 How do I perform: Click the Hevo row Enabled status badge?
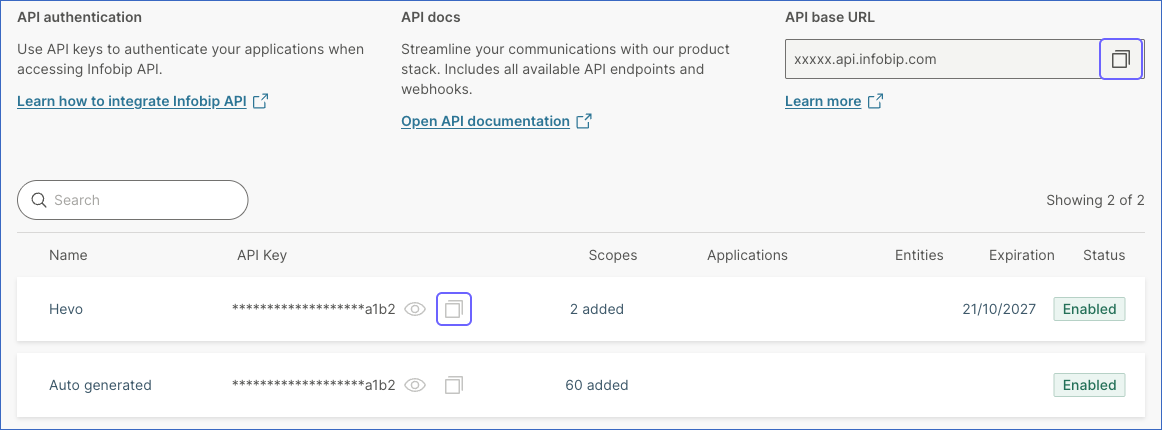point(1089,309)
